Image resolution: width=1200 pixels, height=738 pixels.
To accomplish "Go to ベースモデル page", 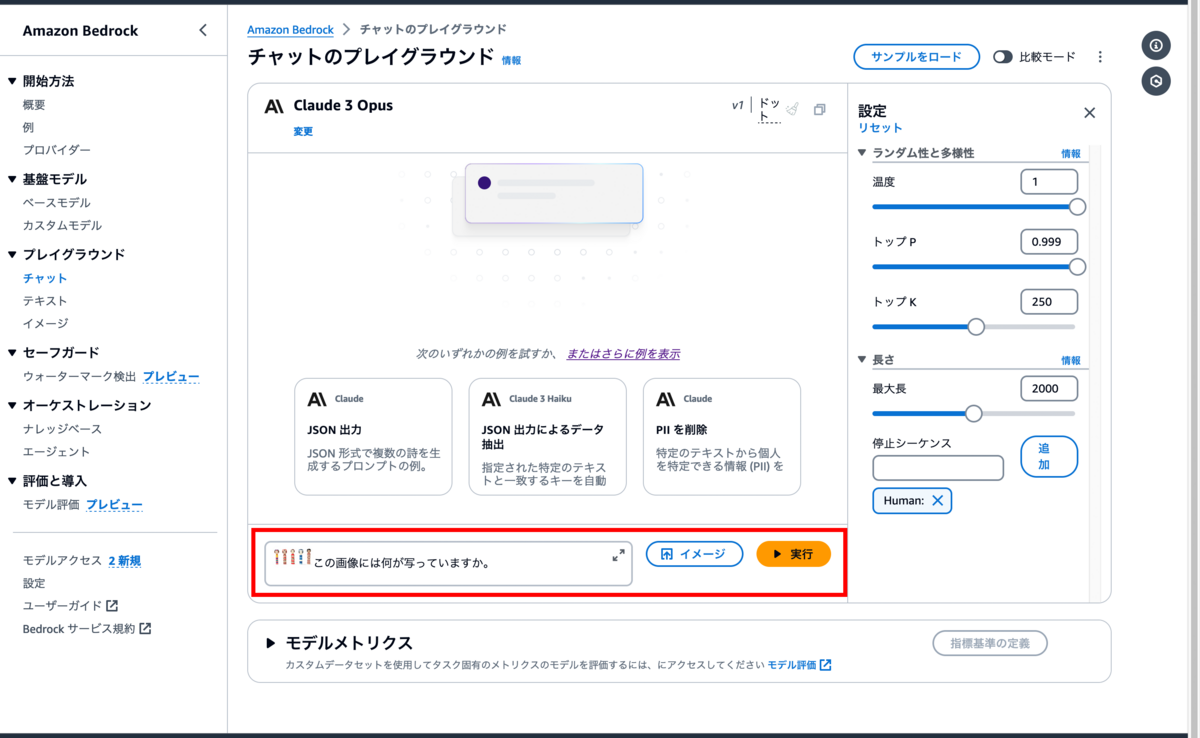I will pos(57,203).
